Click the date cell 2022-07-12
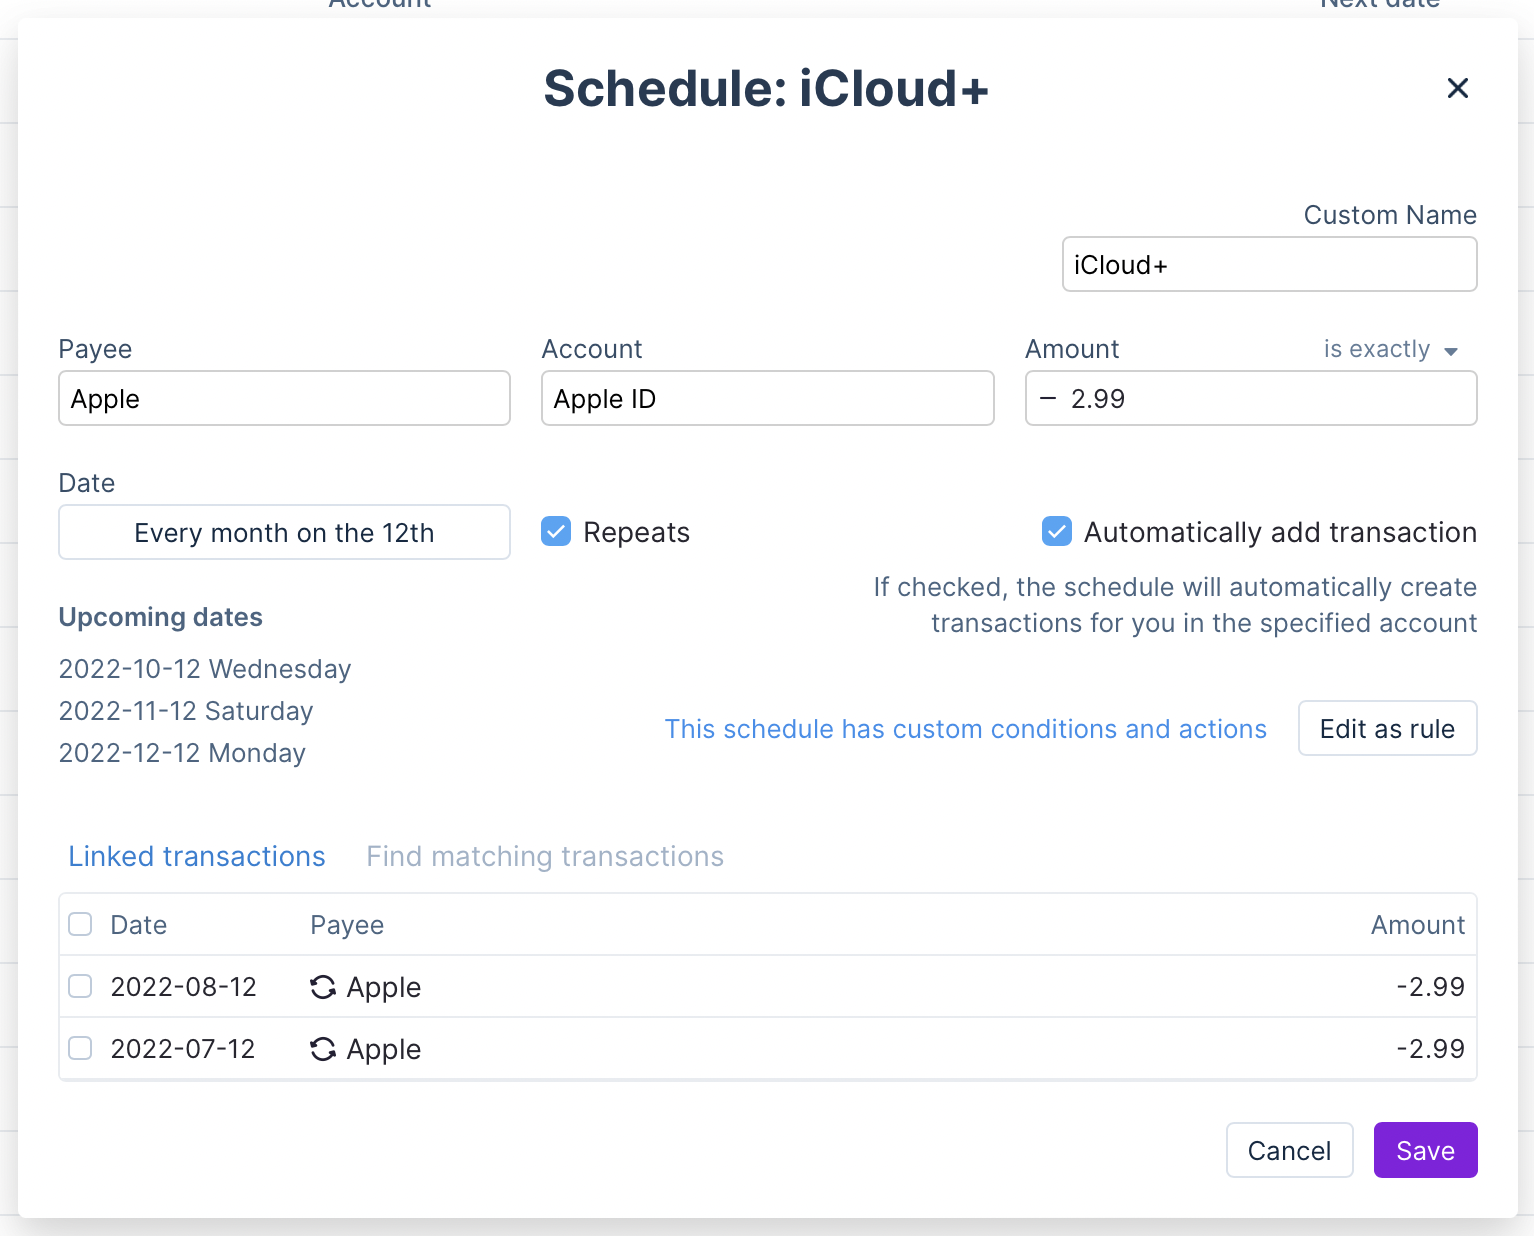Image resolution: width=1534 pixels, height=1236 pixels. pyautogui.click(x=183, y=1048)
